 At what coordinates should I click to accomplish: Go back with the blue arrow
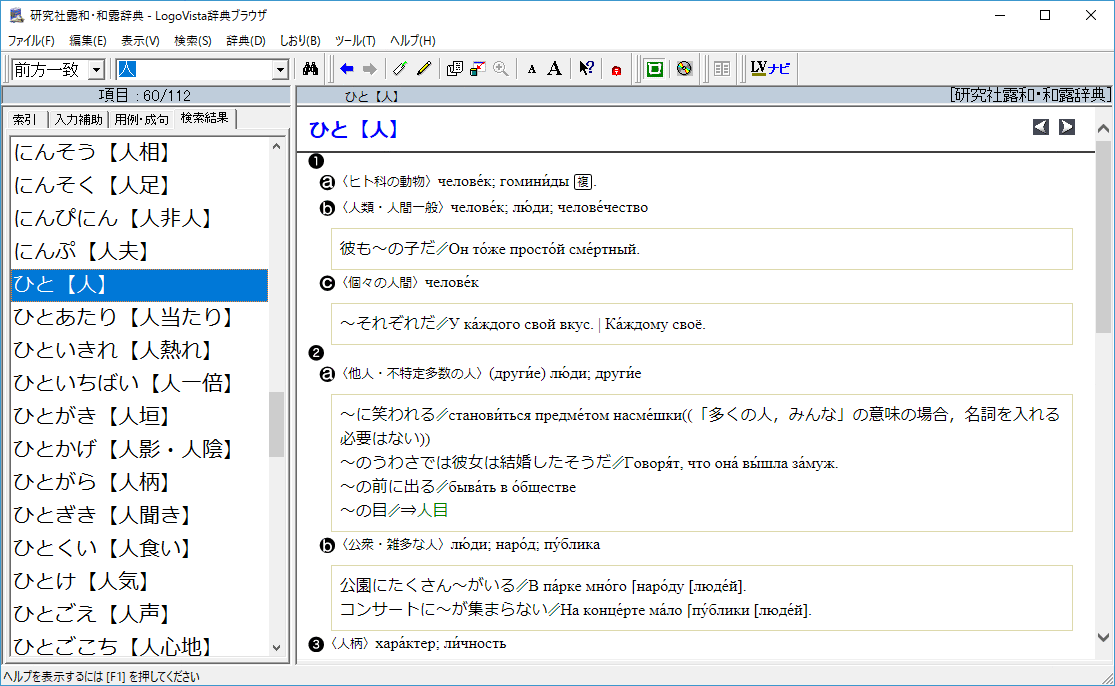click(347, 69)
